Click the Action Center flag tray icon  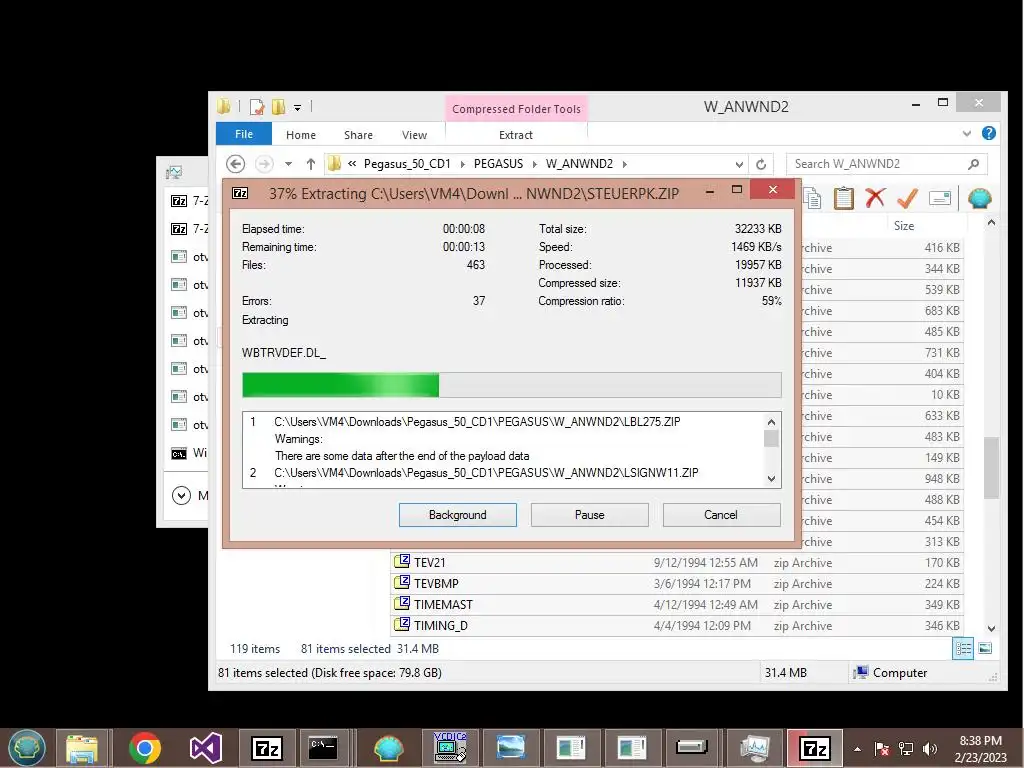(x=882, y=748)
